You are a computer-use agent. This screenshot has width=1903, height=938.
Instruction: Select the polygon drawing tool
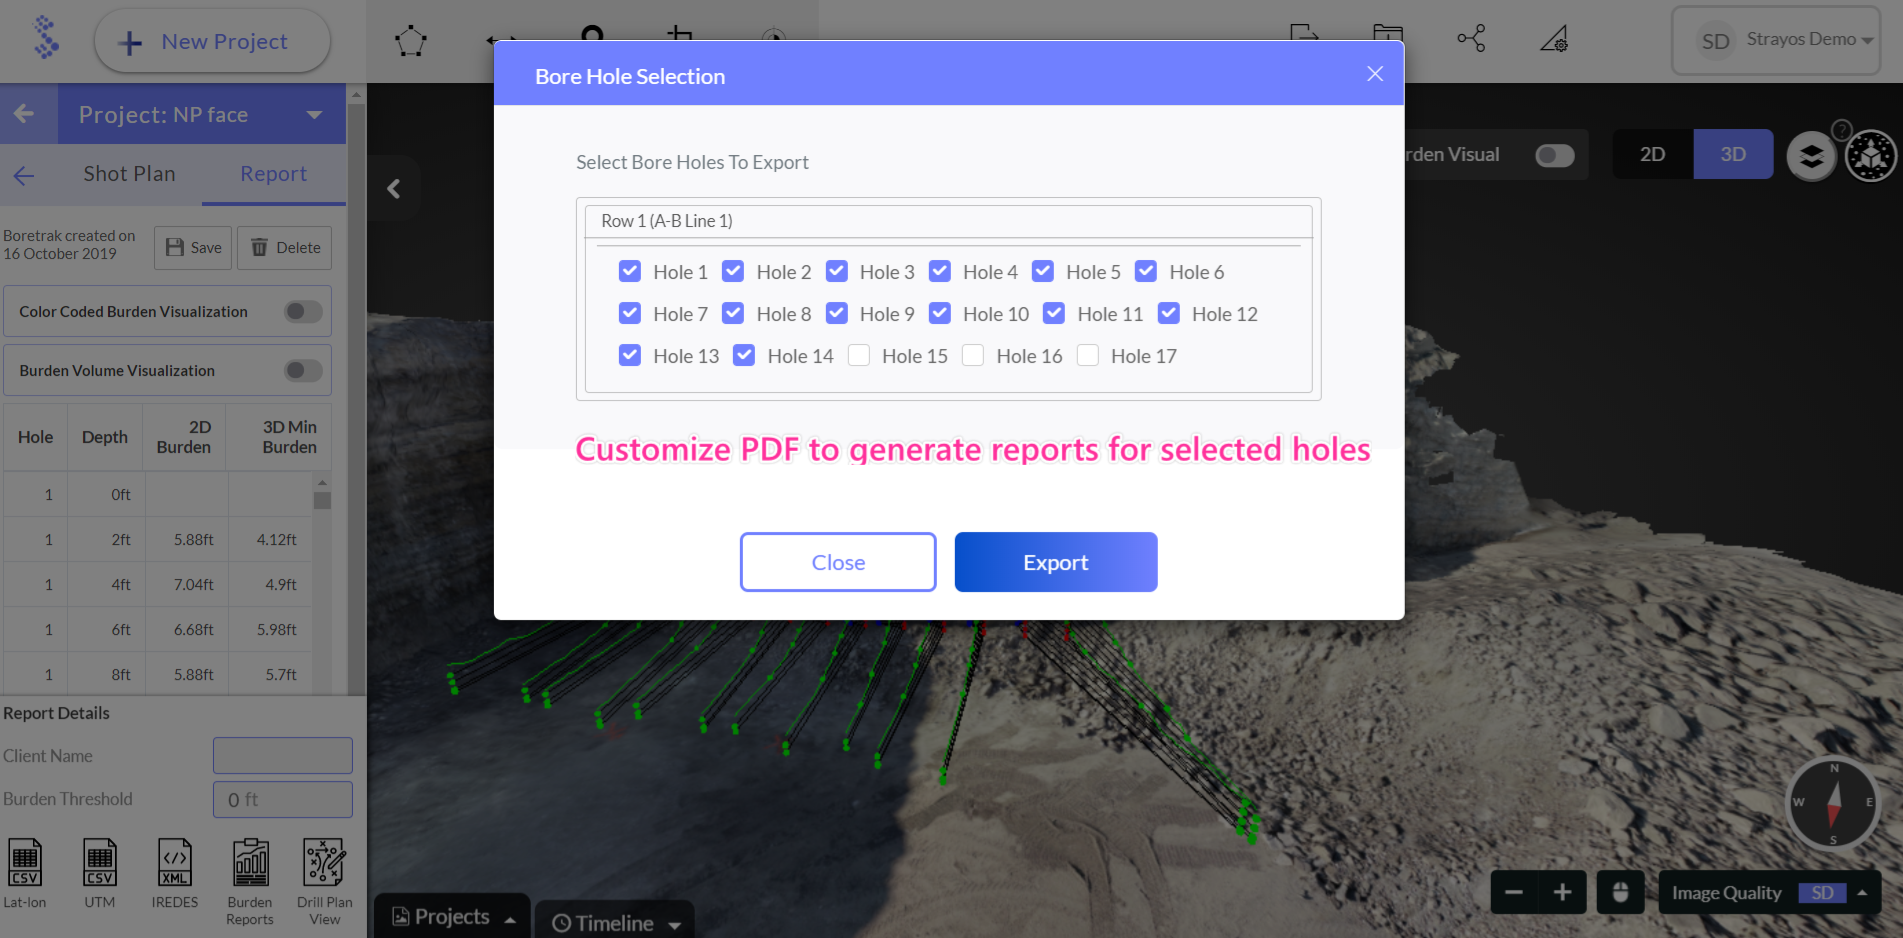(x=411, y=41)
